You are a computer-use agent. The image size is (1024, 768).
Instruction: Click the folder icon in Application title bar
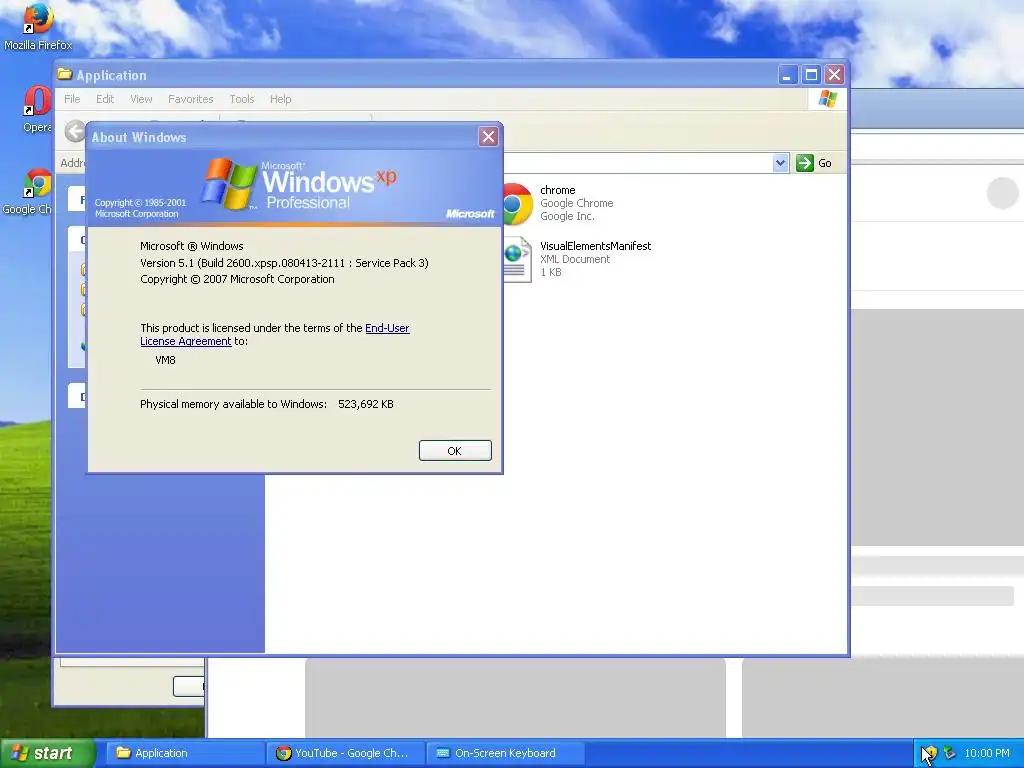click(64, 74)
